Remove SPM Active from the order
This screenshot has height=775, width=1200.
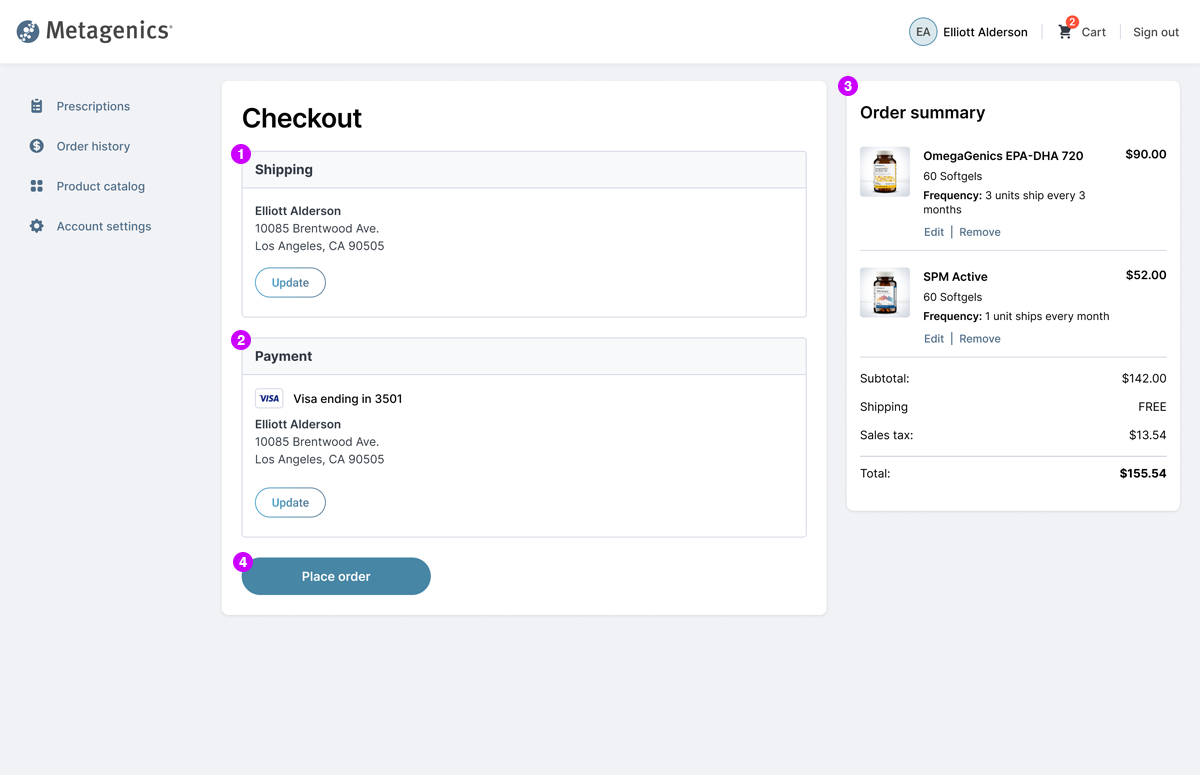pos(979,339)
